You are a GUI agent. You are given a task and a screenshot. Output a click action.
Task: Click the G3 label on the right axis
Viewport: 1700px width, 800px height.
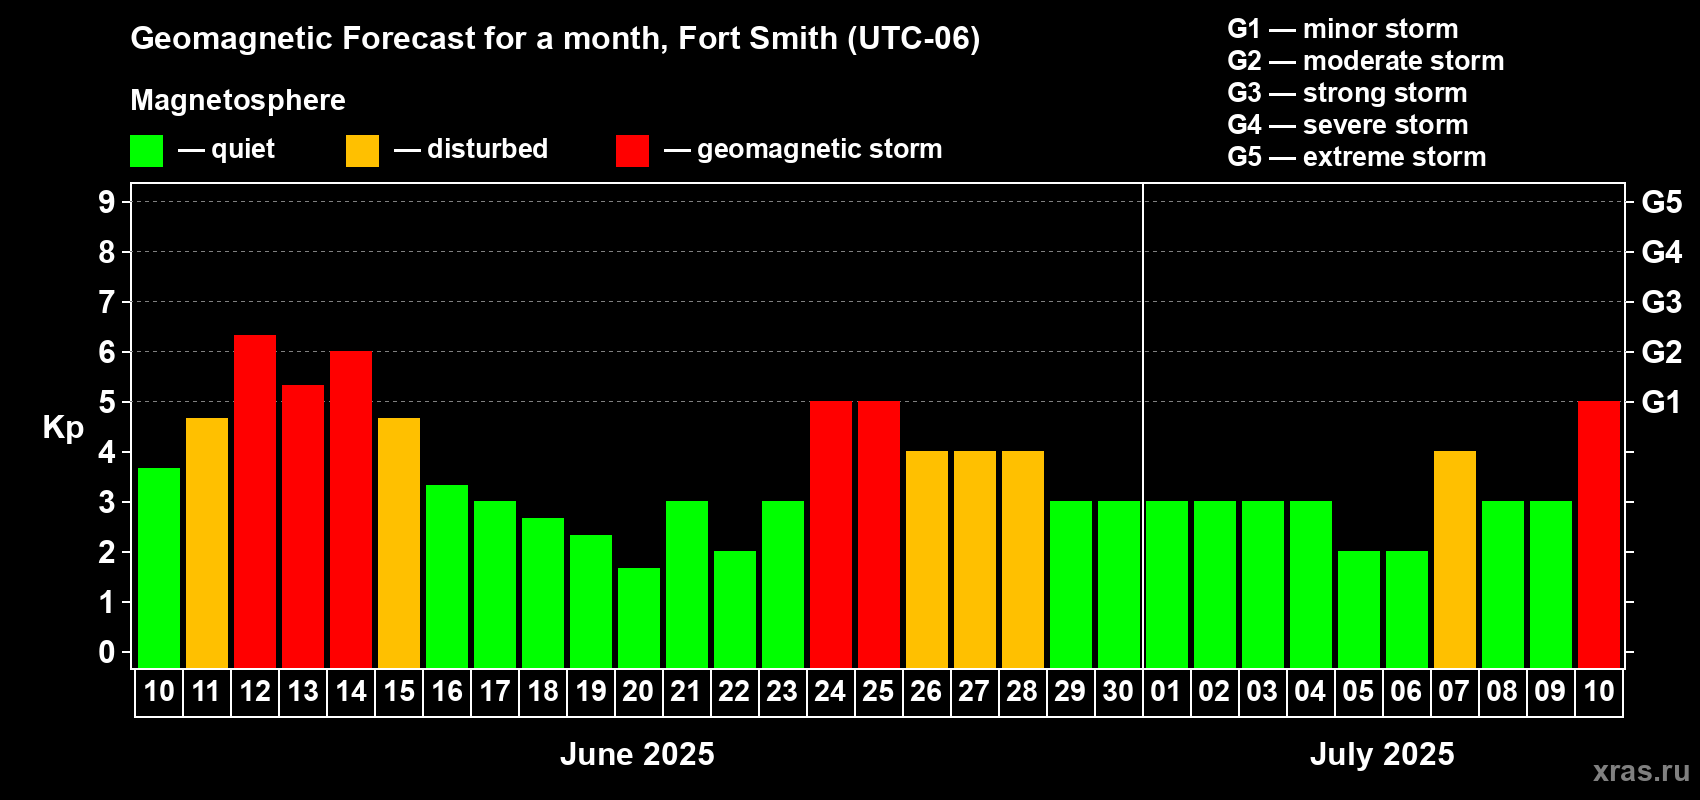pyautogui.click(x=1662, y=302)
